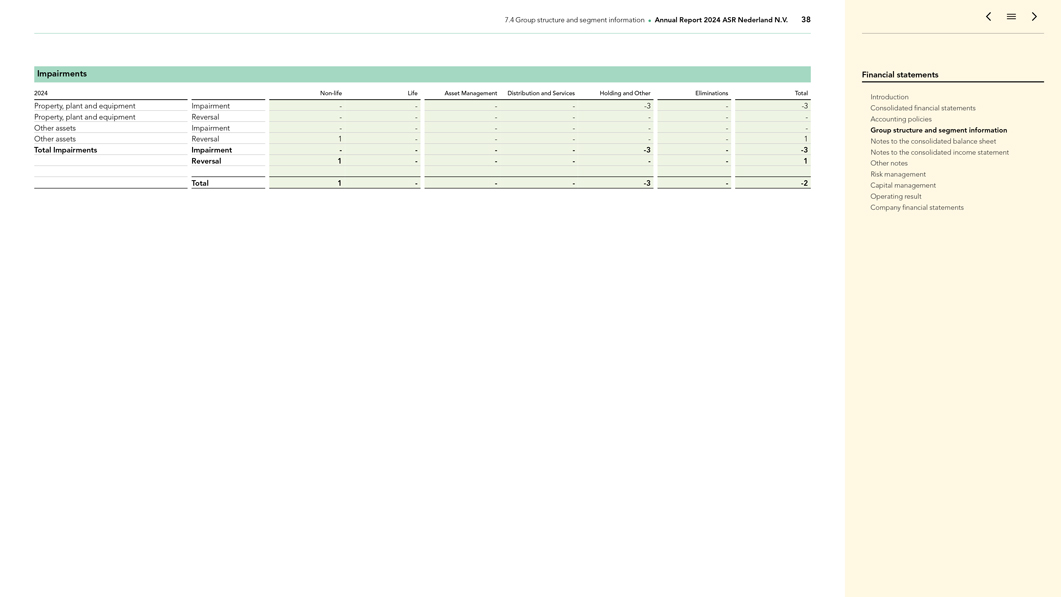Open Notes to the consolidated income statement
The height and width of the screenshot is (597, 1061).
coord(939,152)
